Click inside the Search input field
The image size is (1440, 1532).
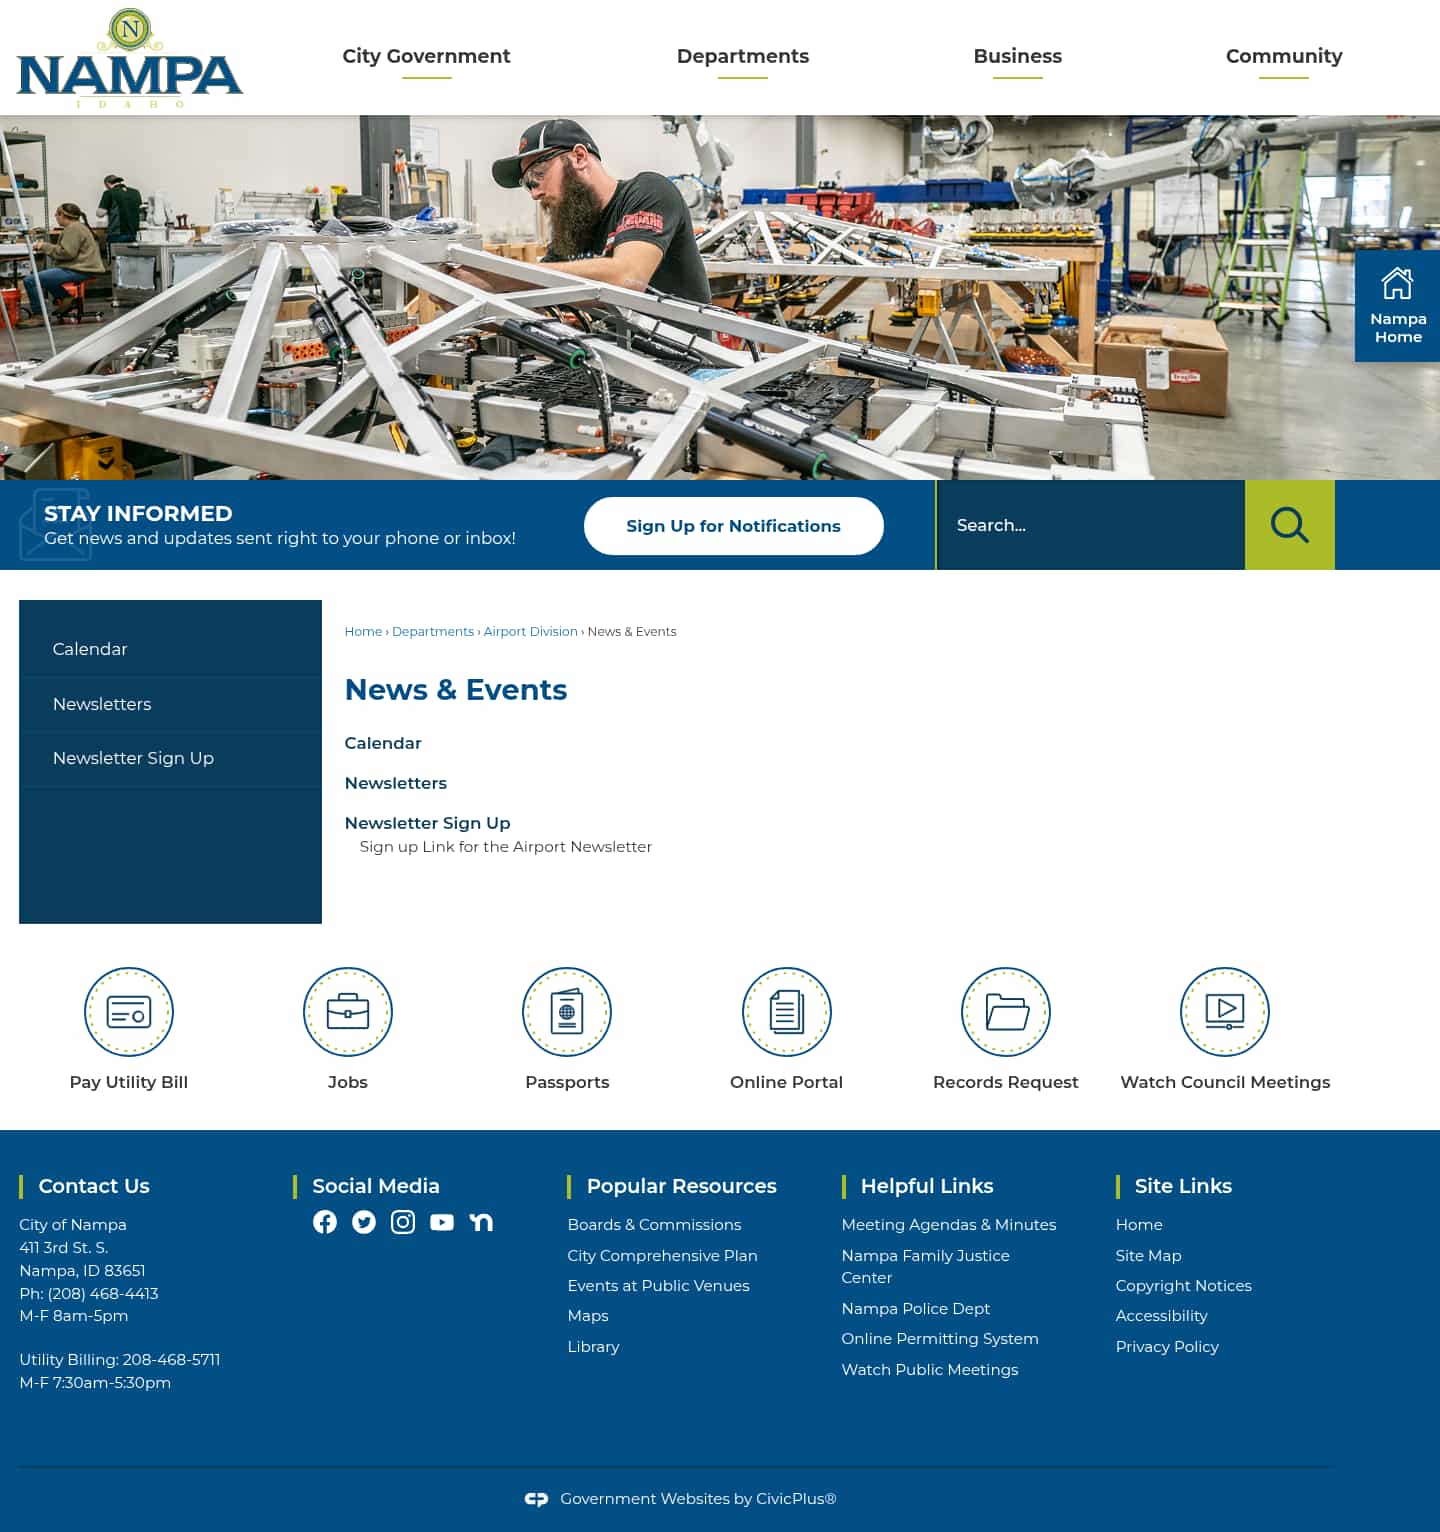(x=1090, y=525)
